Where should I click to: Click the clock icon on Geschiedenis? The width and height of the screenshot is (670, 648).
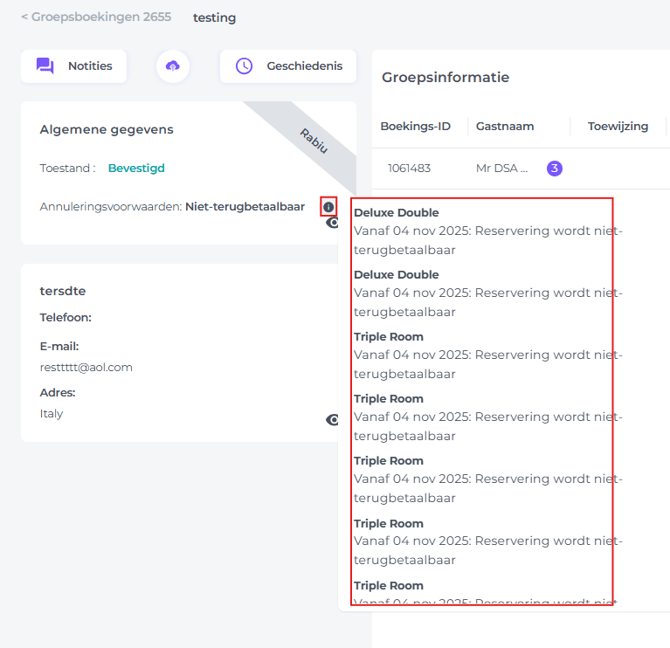(244, 66)
